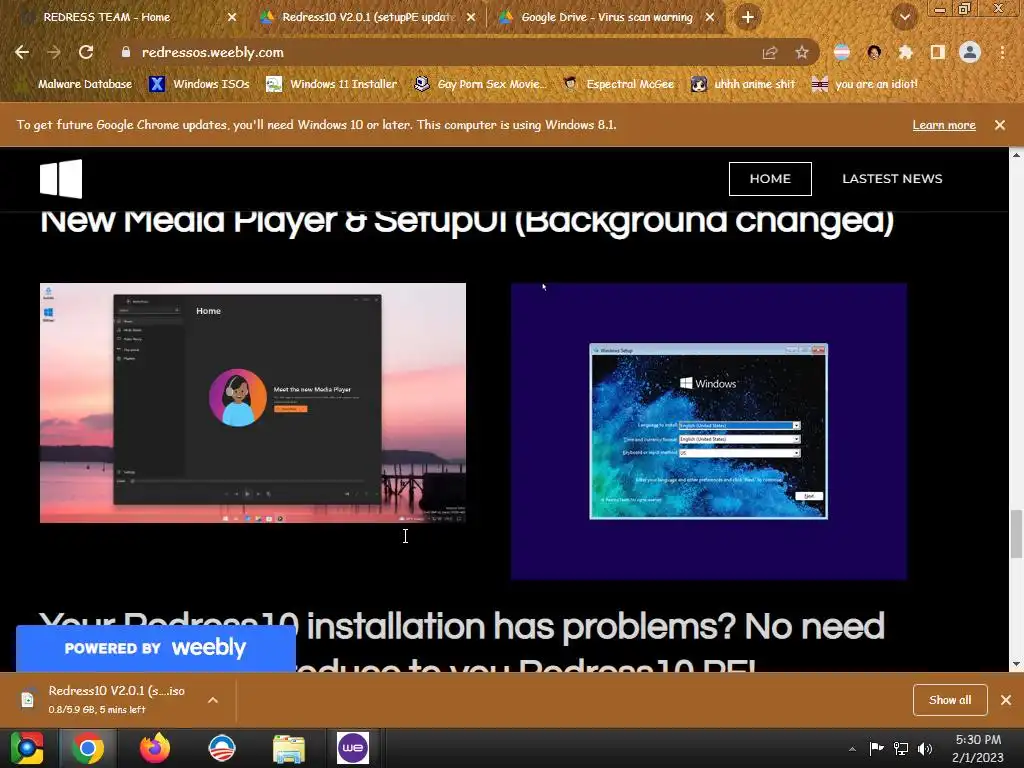Click the volume speaker tray icon
The image size is (1024, 768).
tap(925, 749)
